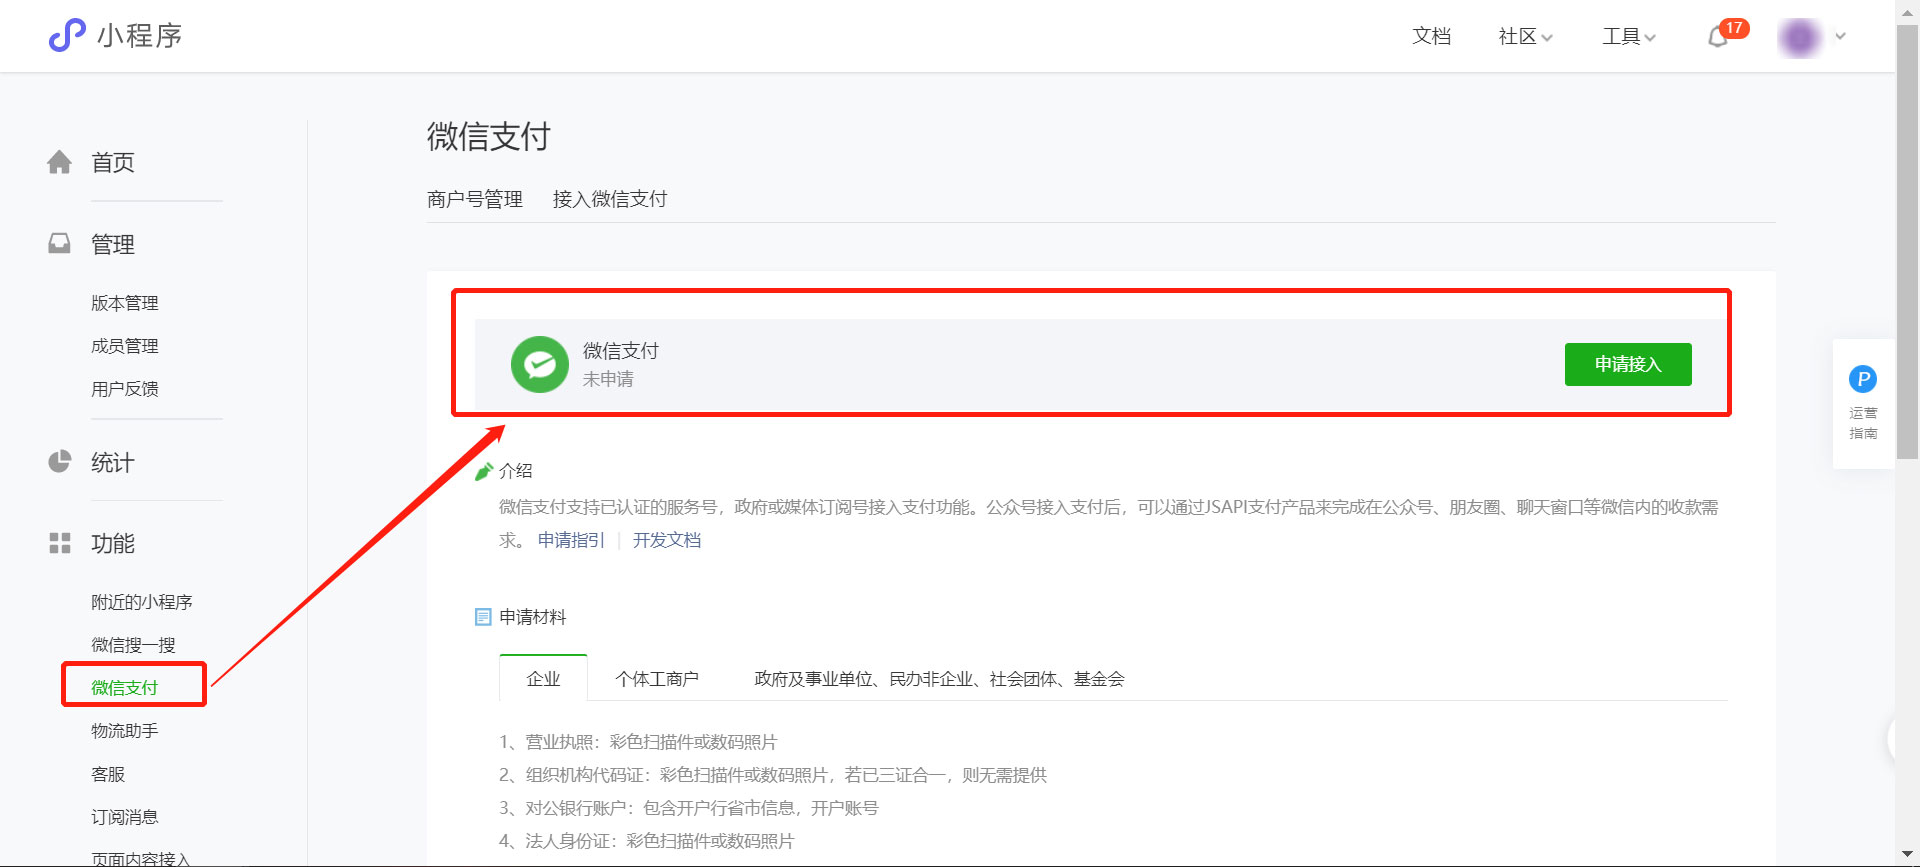Image resolution: width=1920 pixels, height=867 pixels.
Task: Click the 申请材料 document icon
Action: [x=483, y=617]
